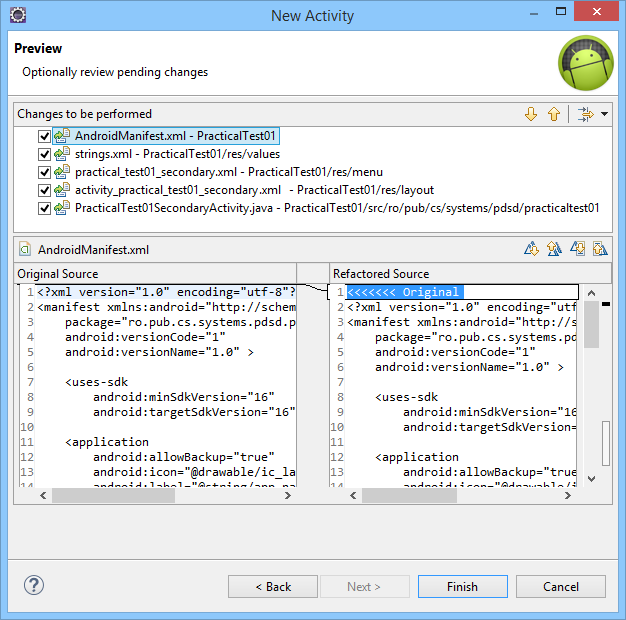Go to next difference in compare viewer
626x620 pixels.
(x=531, y=249)
